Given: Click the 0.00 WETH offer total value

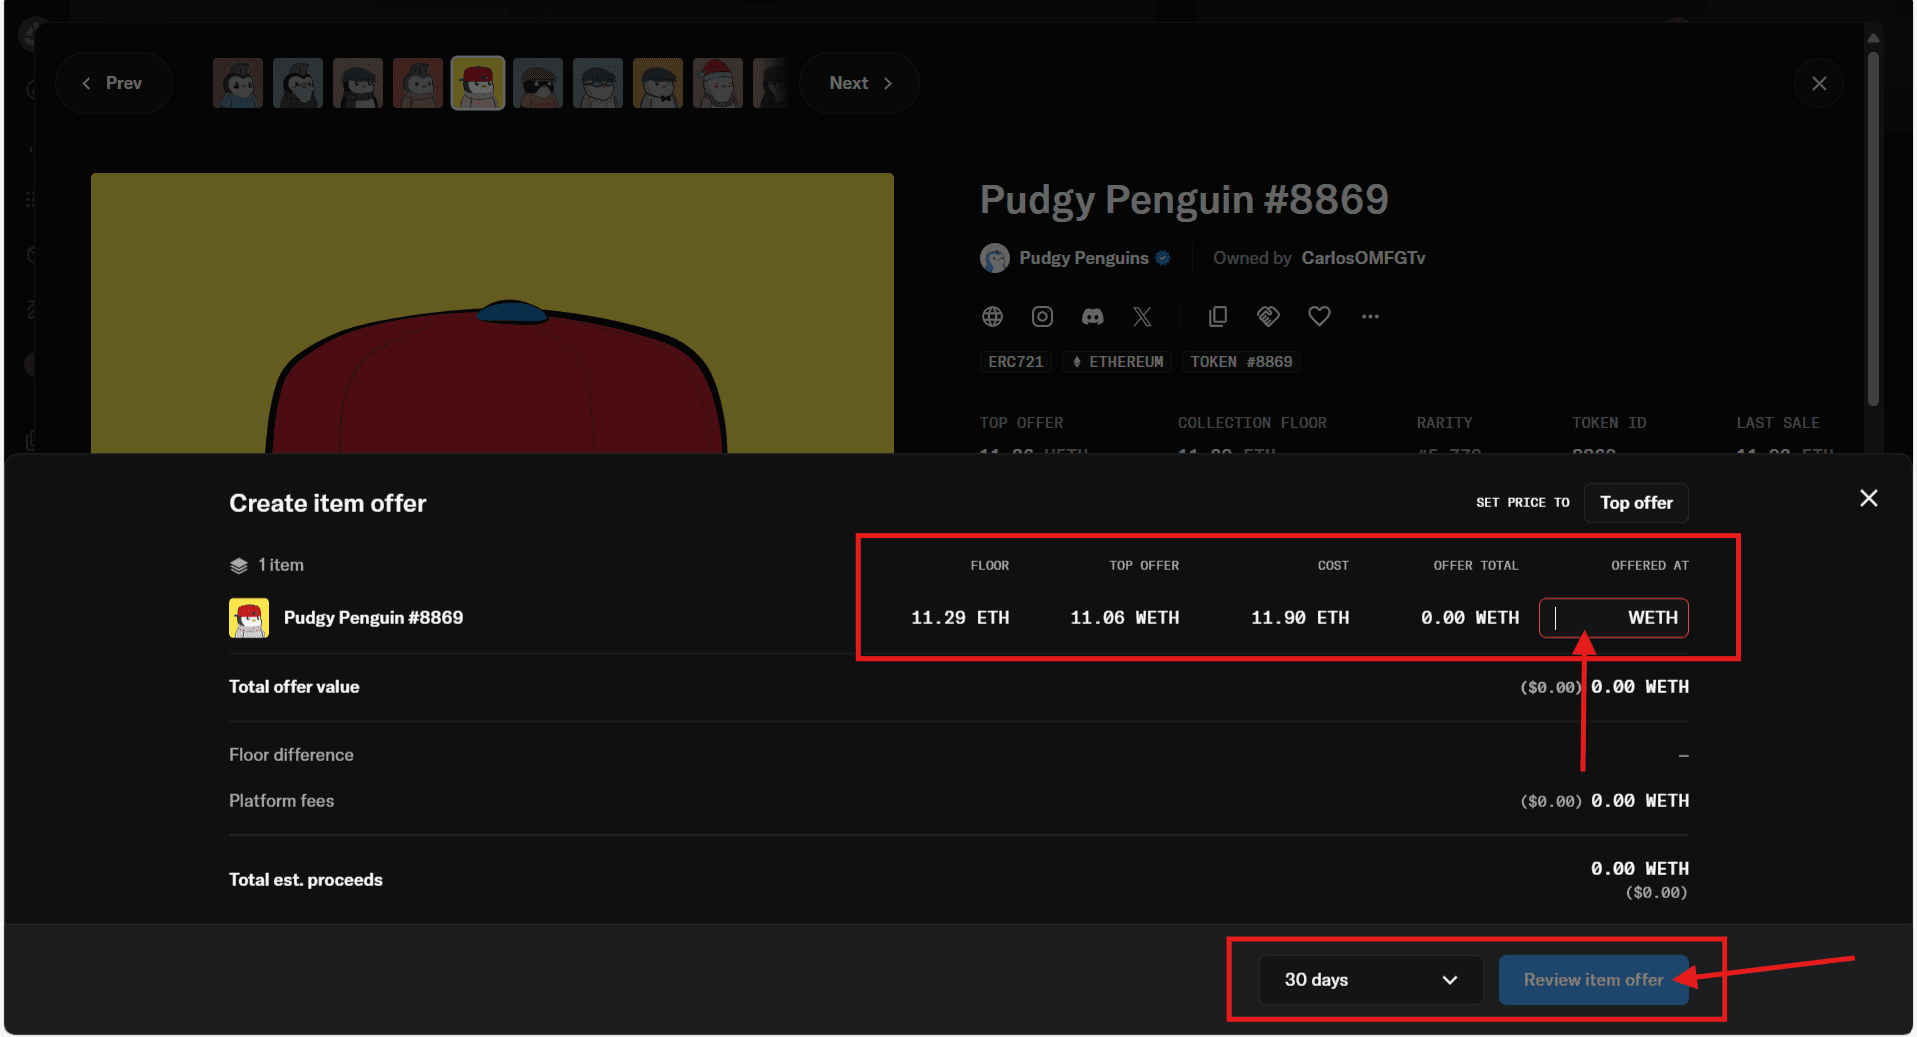Looking at the screenshot, I should tap(1470, 618).
